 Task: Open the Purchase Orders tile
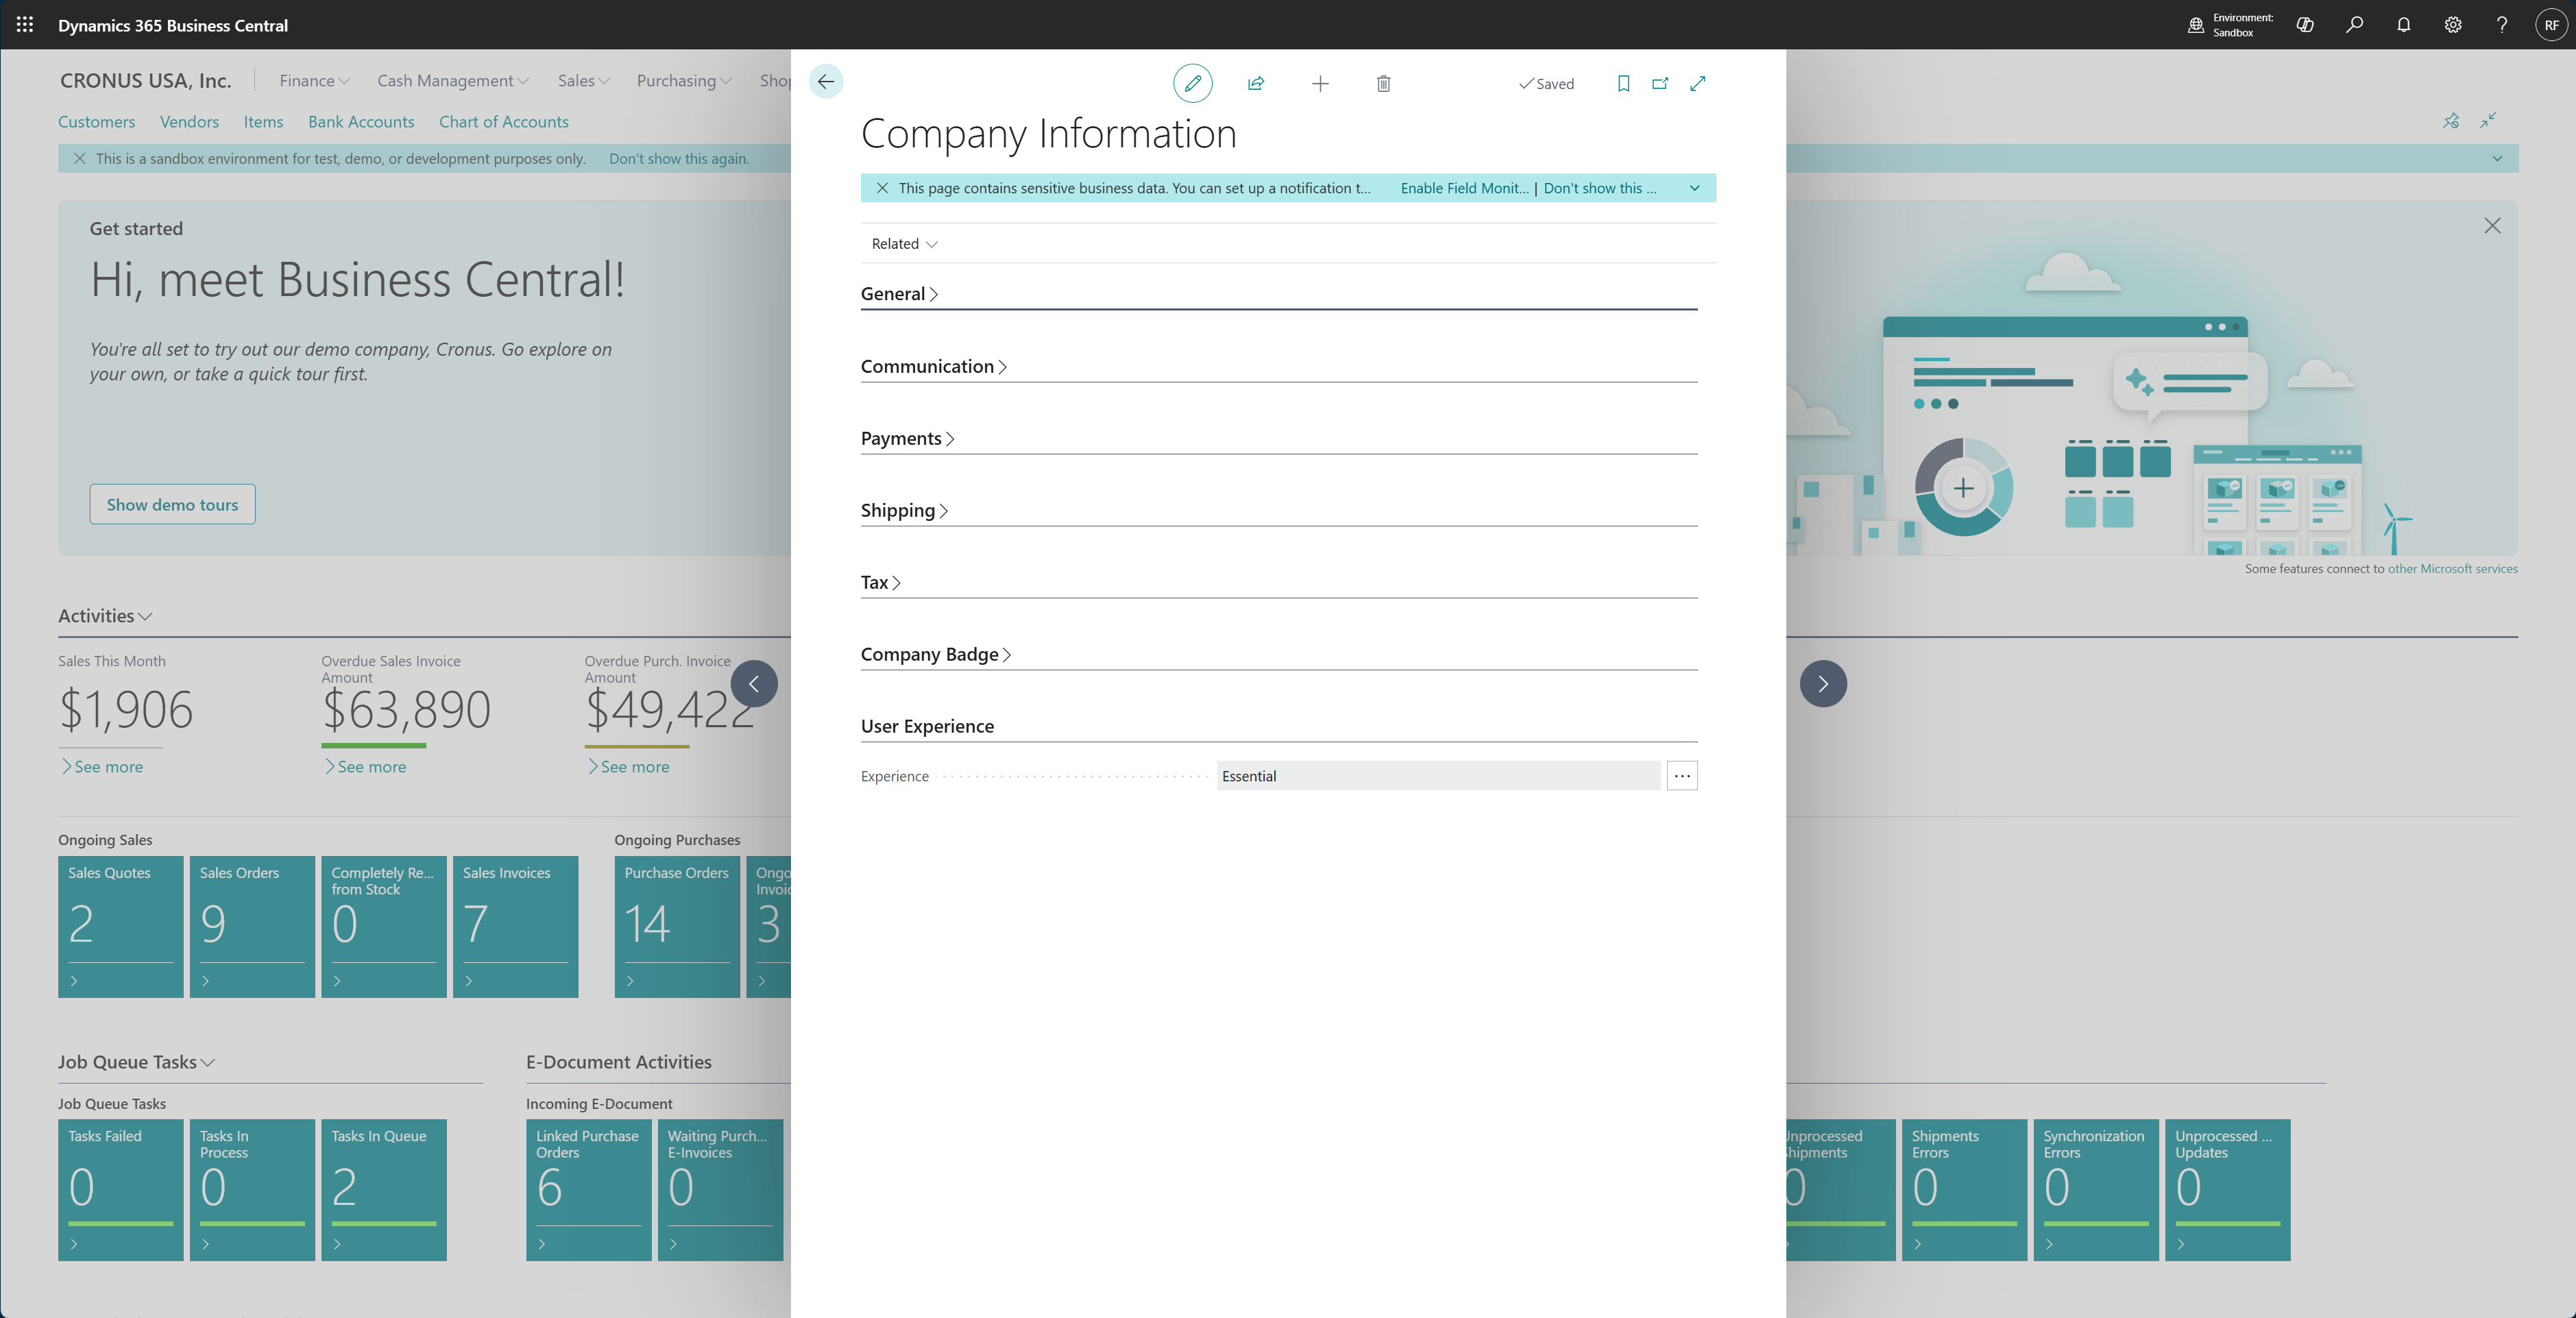677,927
